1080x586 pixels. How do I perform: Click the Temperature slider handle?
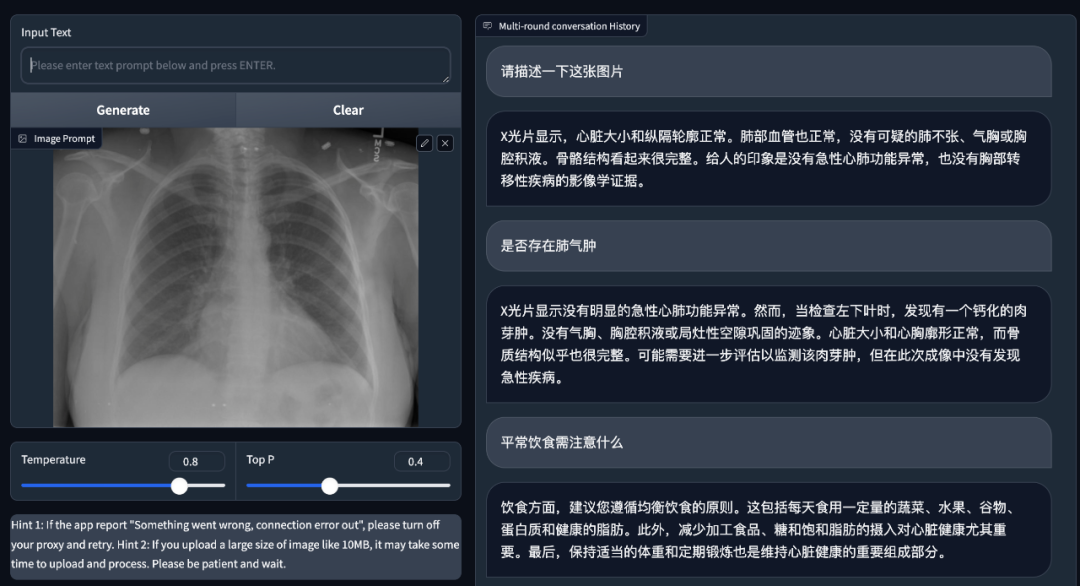point(179,485)
